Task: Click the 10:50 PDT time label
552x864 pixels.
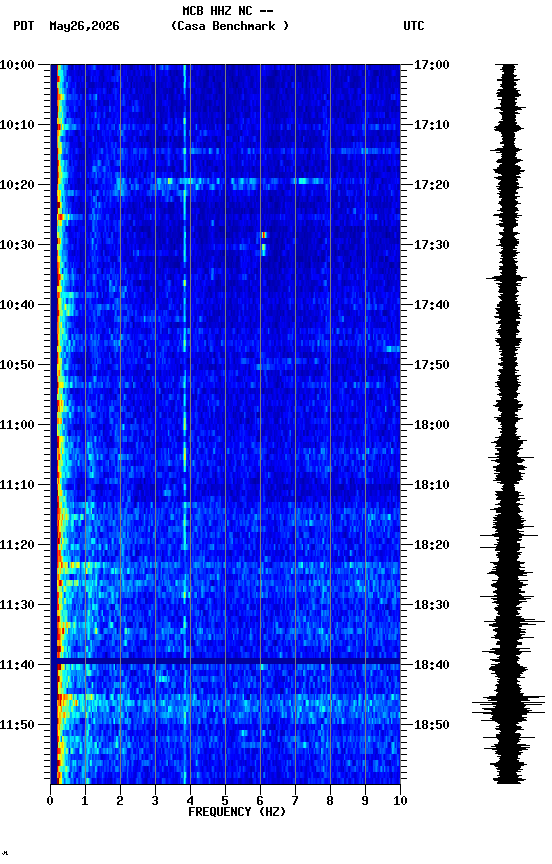Action: [x=17, y=365]
